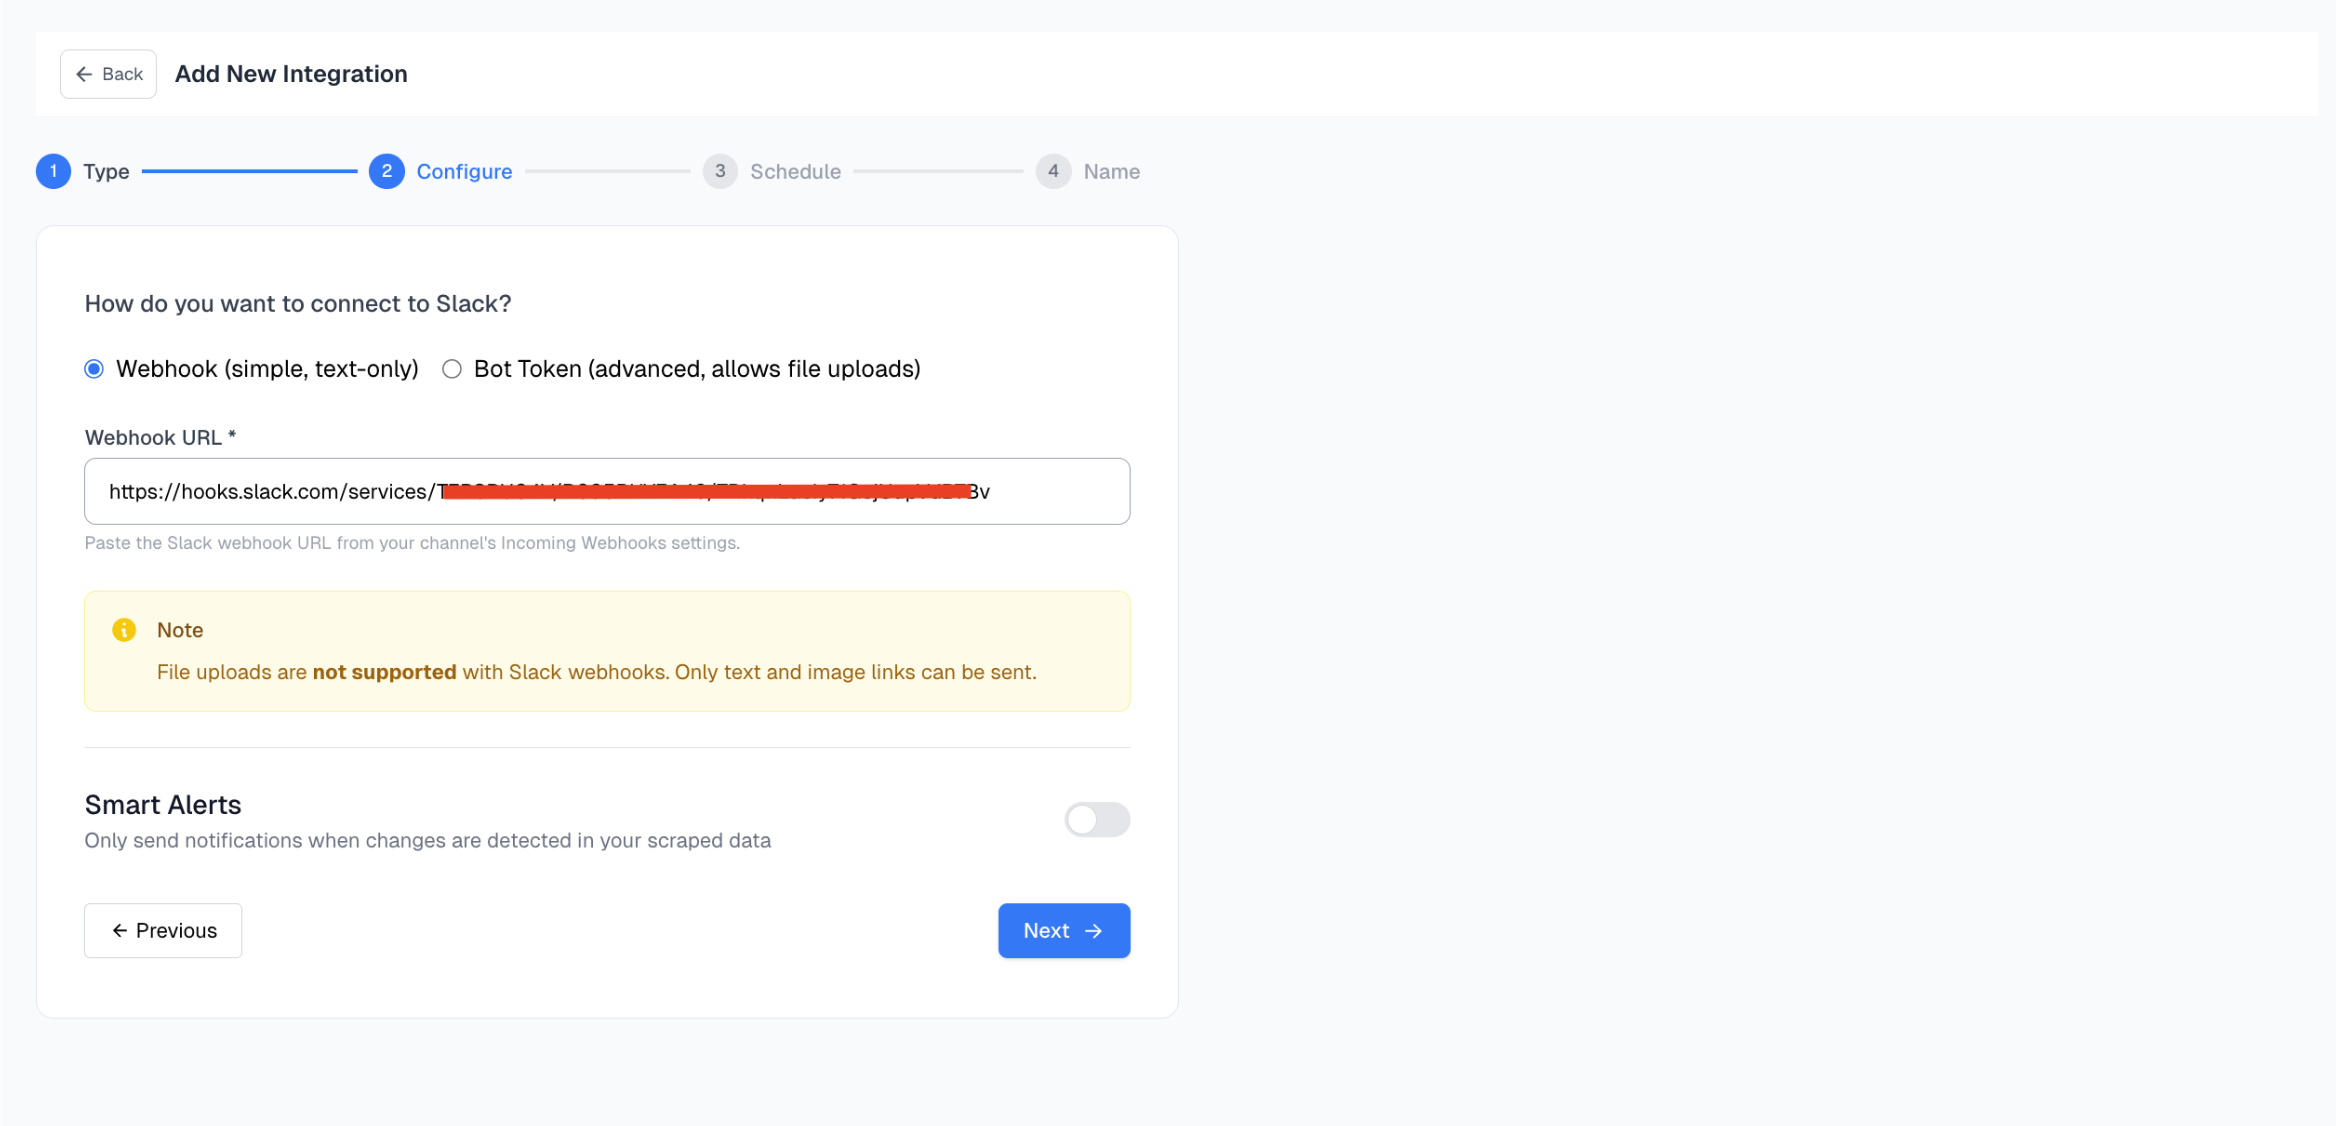Choose Bot Token (advanced, allows file uploads) option

(451, 368)
